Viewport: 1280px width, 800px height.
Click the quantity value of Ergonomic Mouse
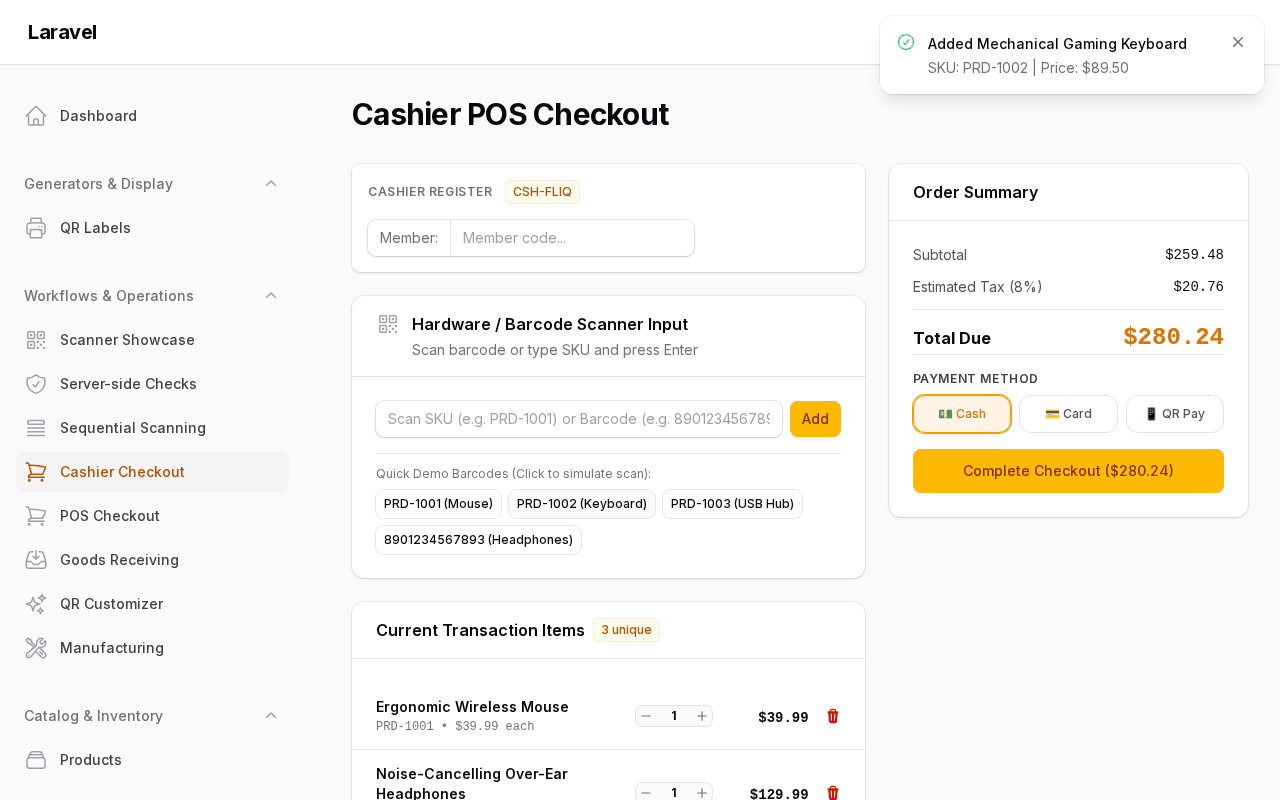(674, 716)
